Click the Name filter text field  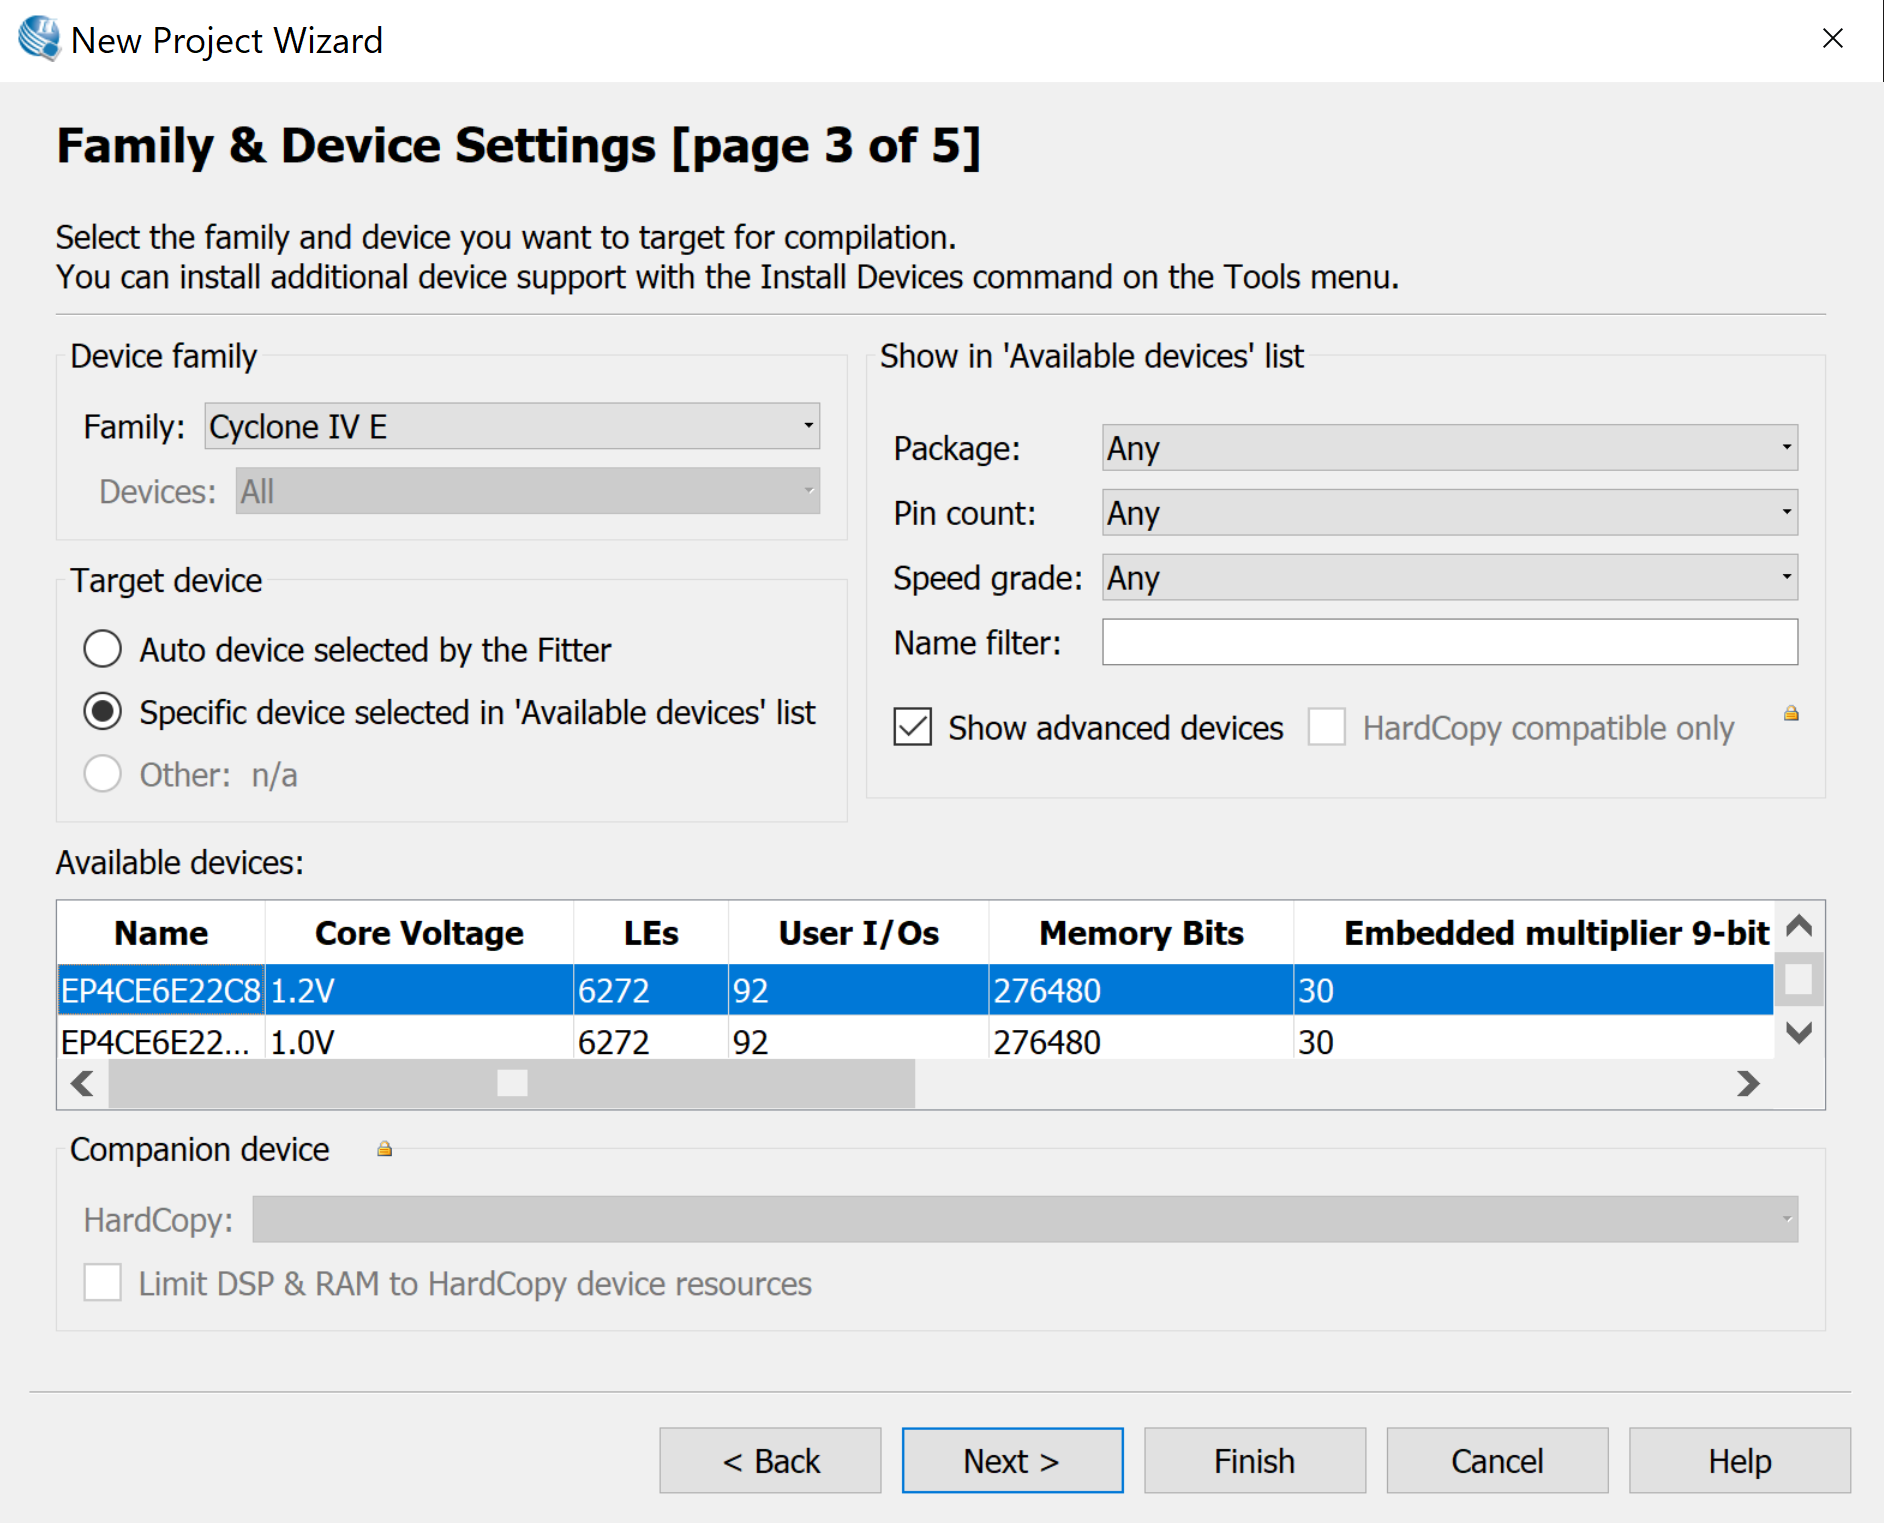[1449, 642]
